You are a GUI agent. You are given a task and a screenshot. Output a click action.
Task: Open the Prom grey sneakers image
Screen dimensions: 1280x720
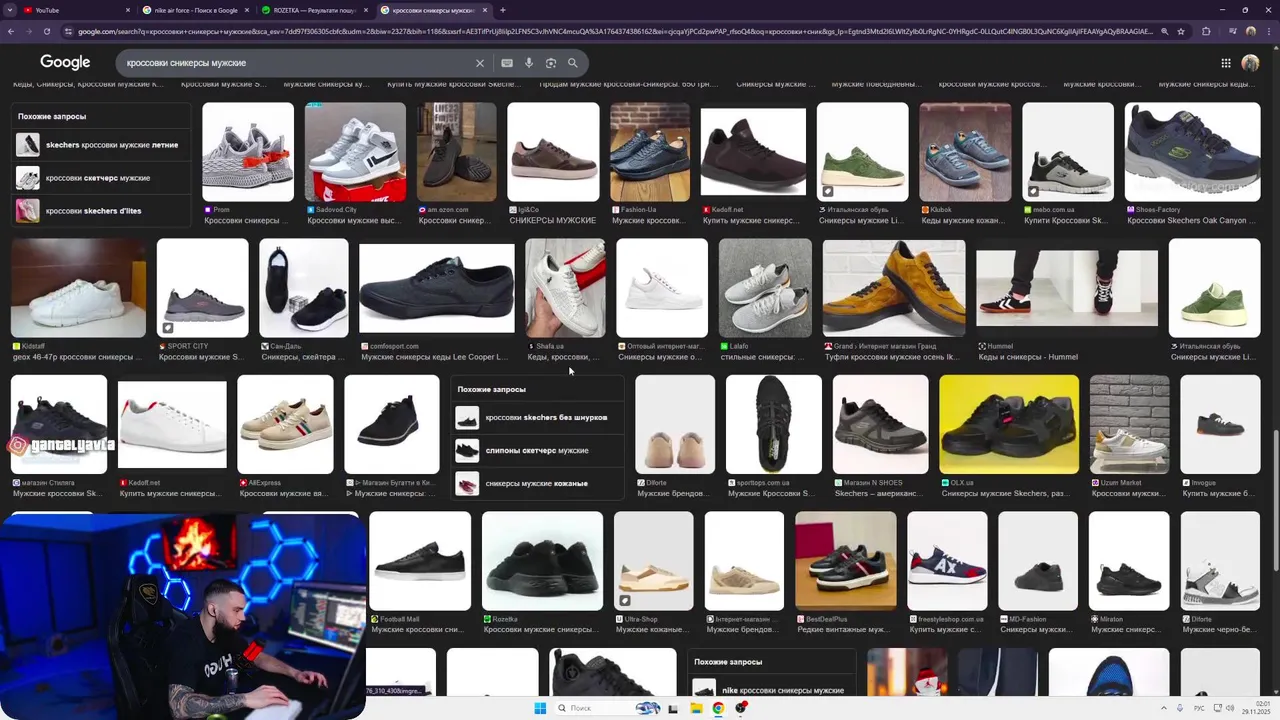(x=248, y=152)
